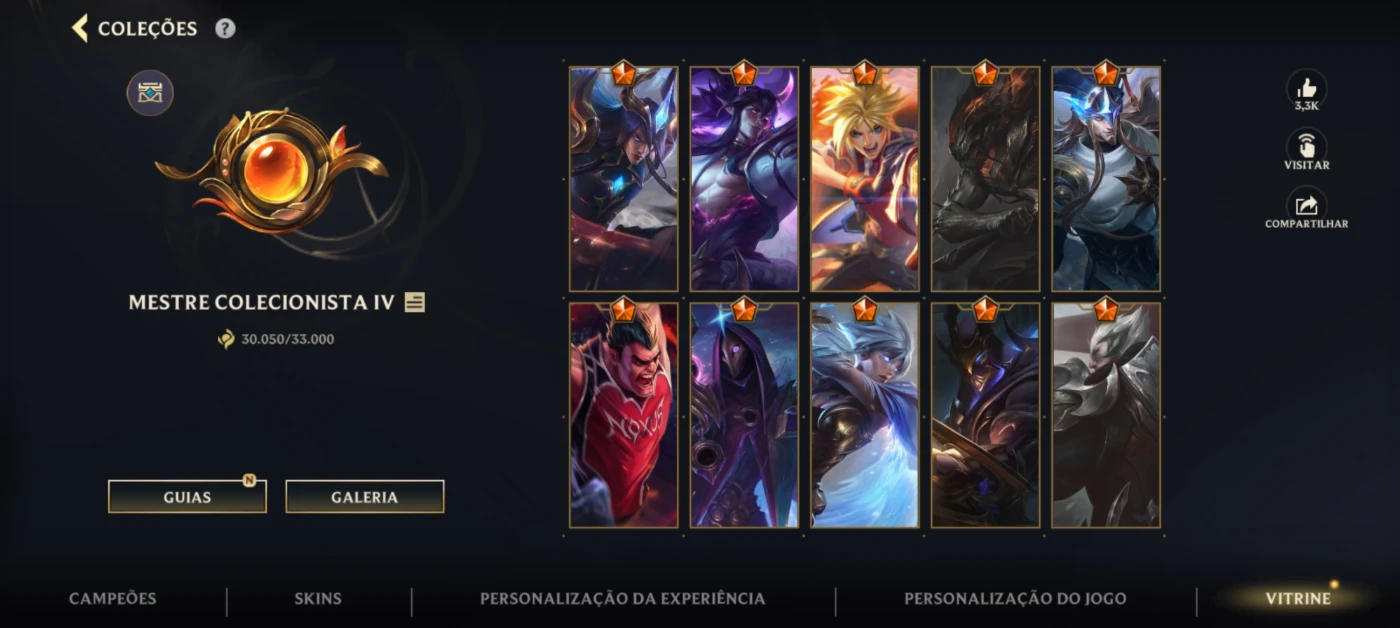This screenshot has width=1400, height=628.
Task: Share the showcase via the Compartilhar icon
Action: pos(1306,205)
